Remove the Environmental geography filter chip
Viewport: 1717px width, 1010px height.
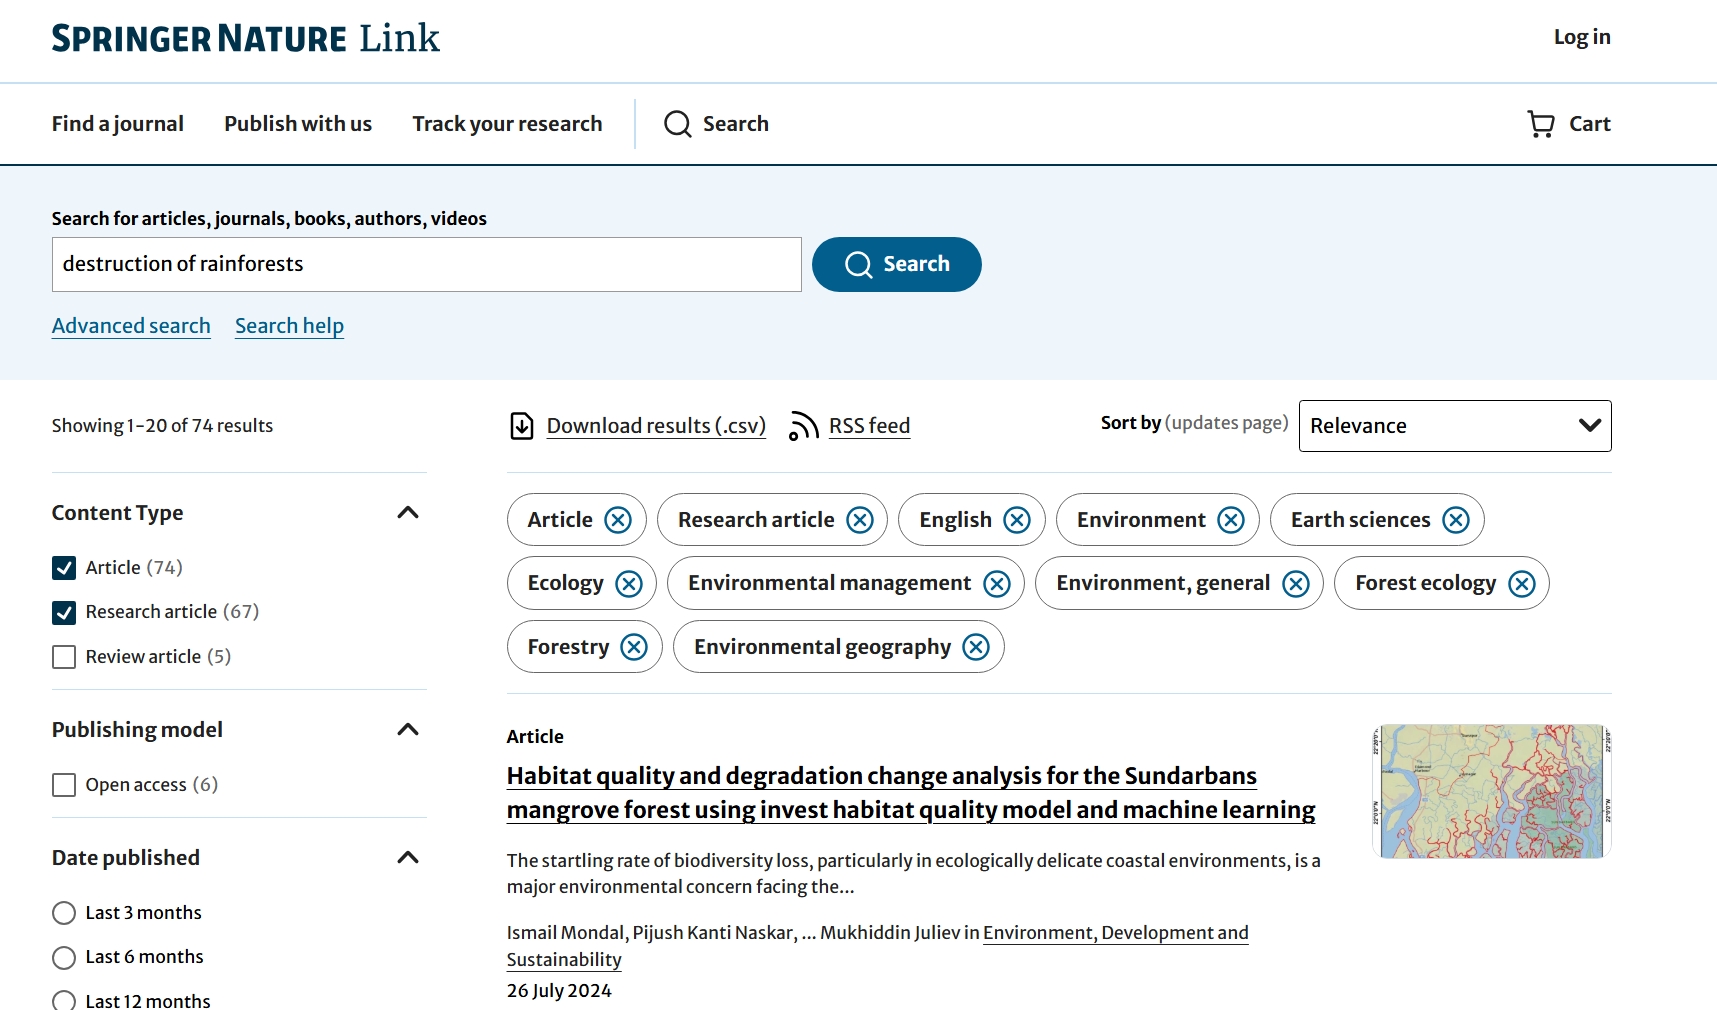point(975,647)
